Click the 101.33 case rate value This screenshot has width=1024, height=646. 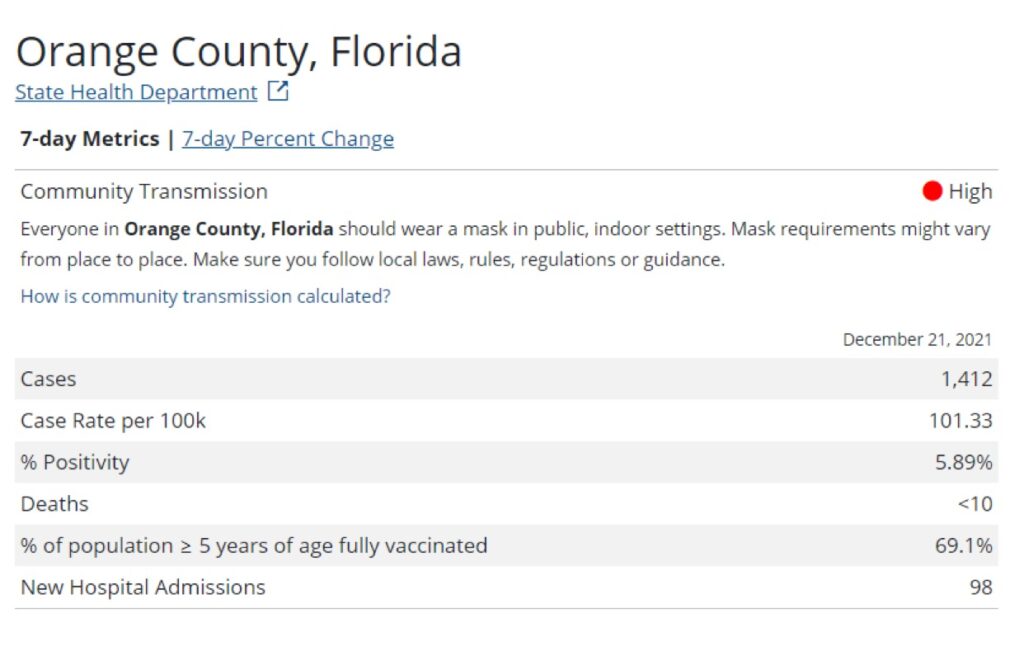coord(960,421)
